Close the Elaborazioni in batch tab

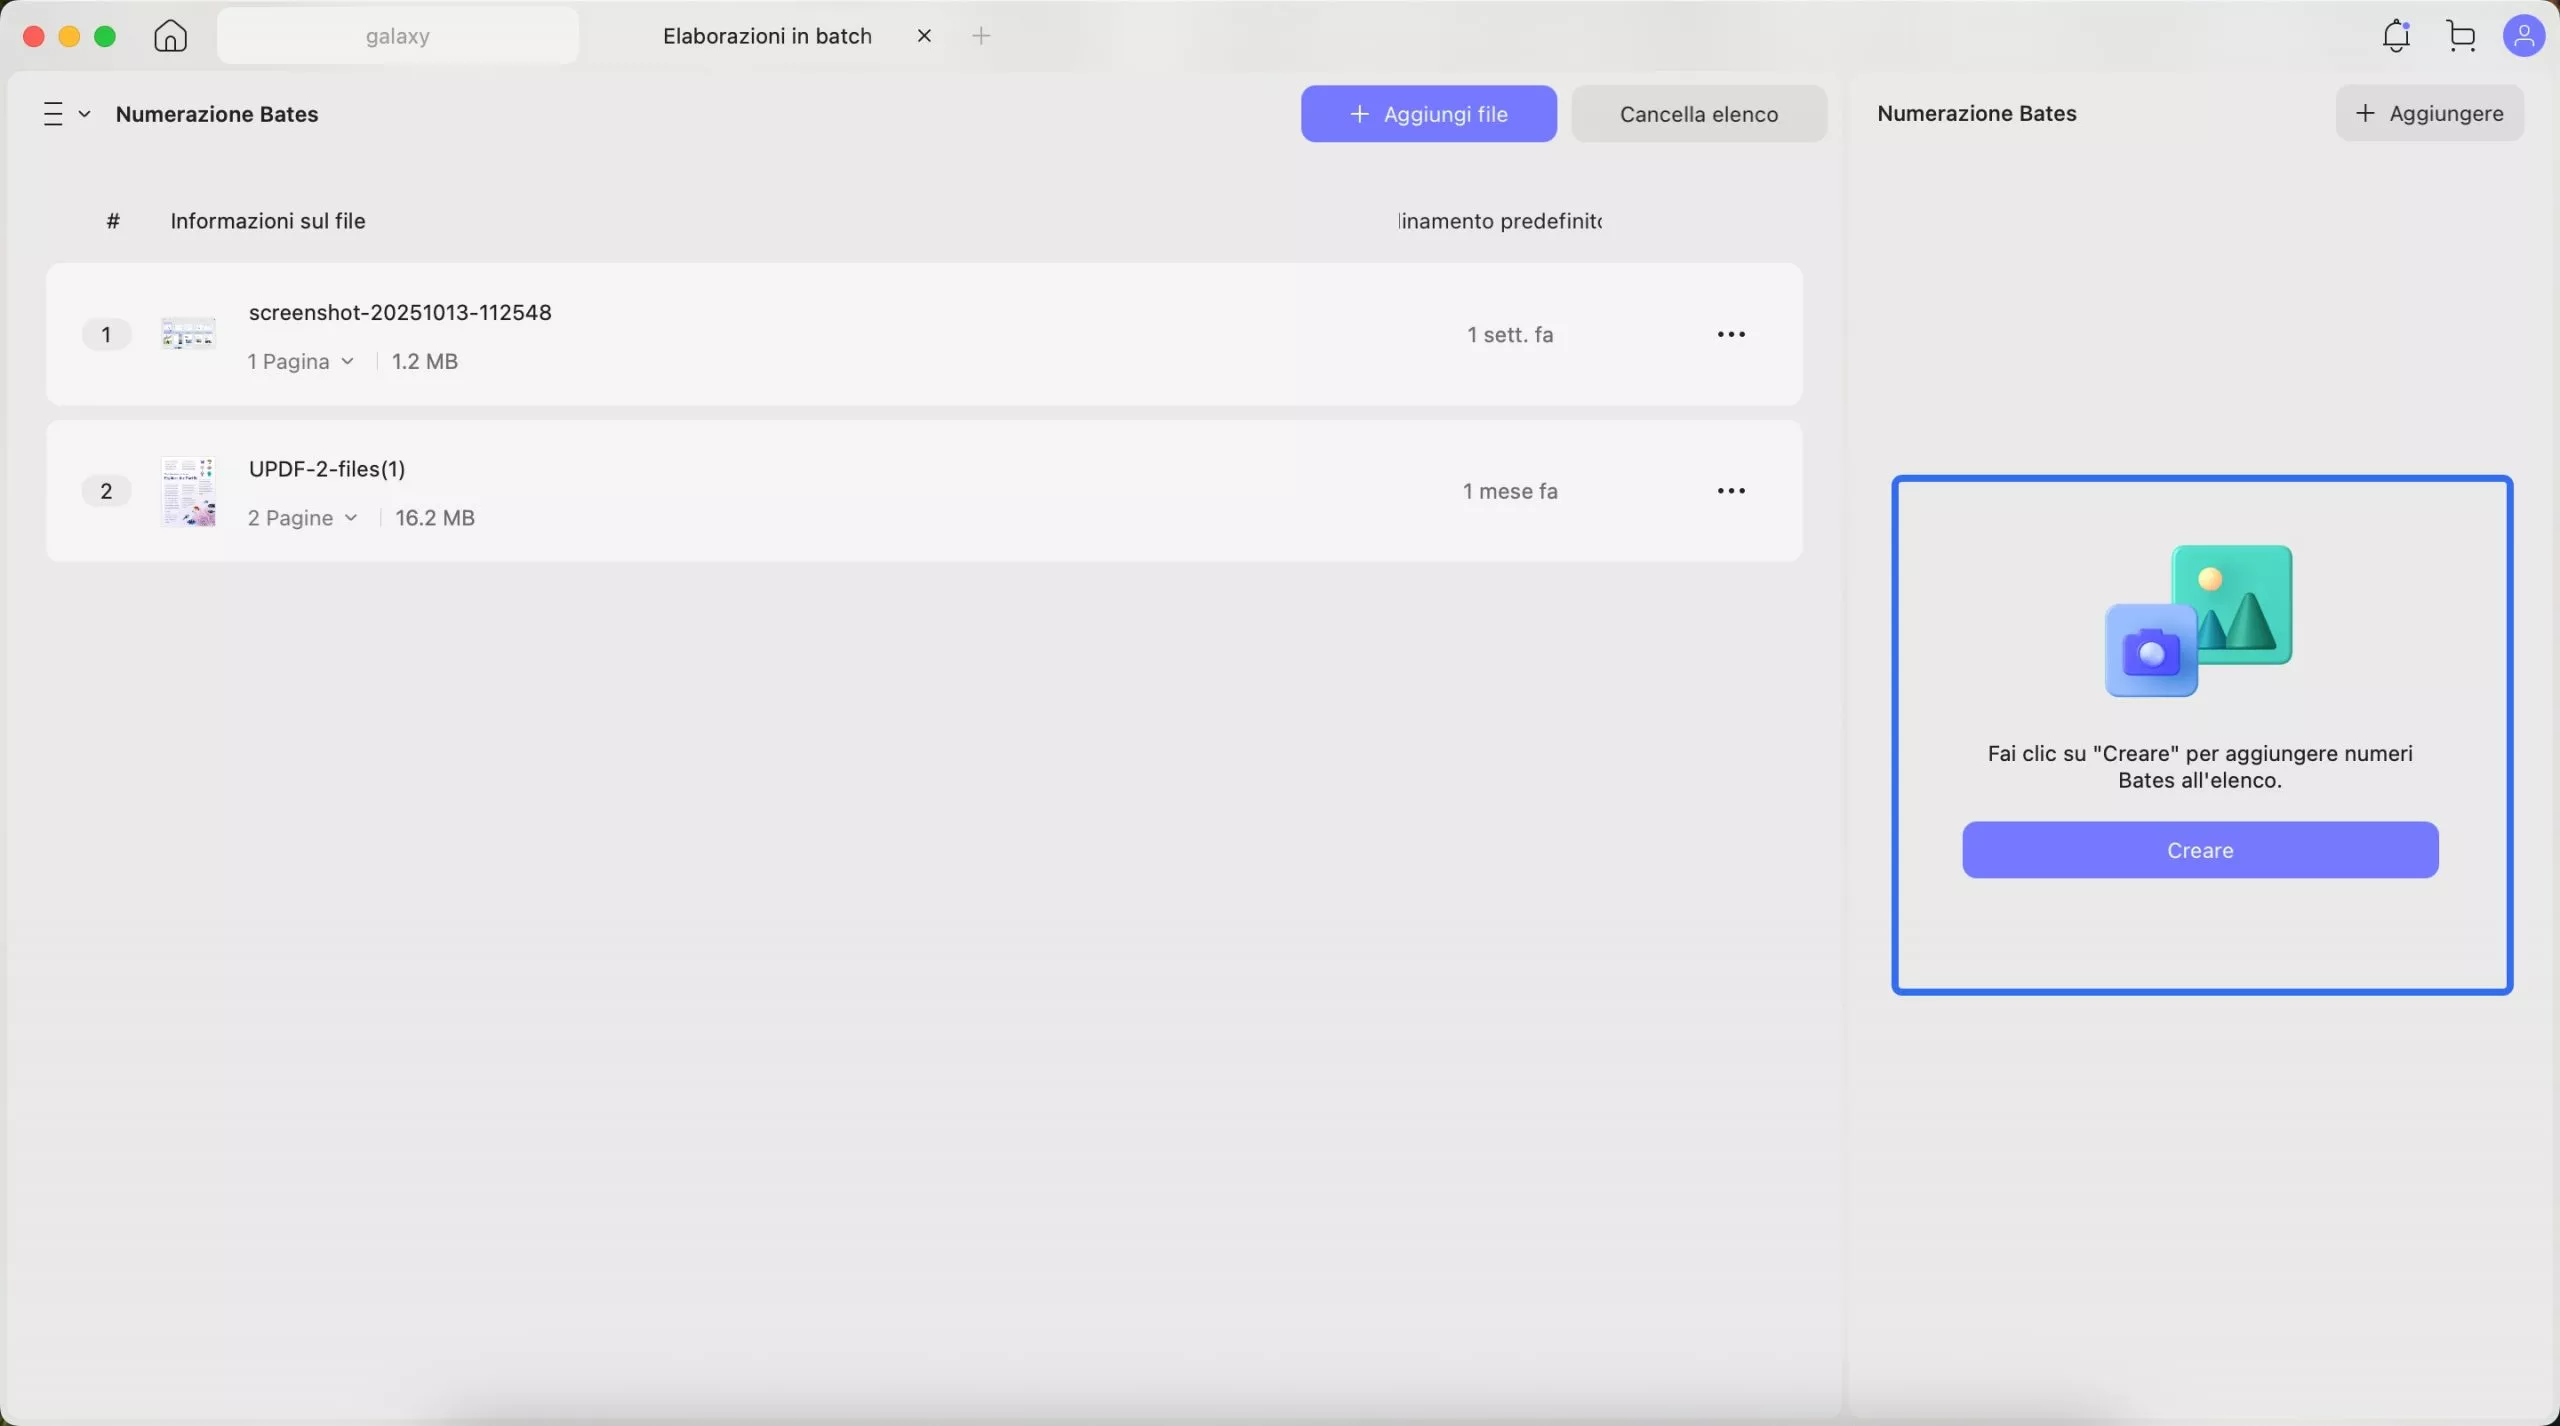(x=924, y=36)
